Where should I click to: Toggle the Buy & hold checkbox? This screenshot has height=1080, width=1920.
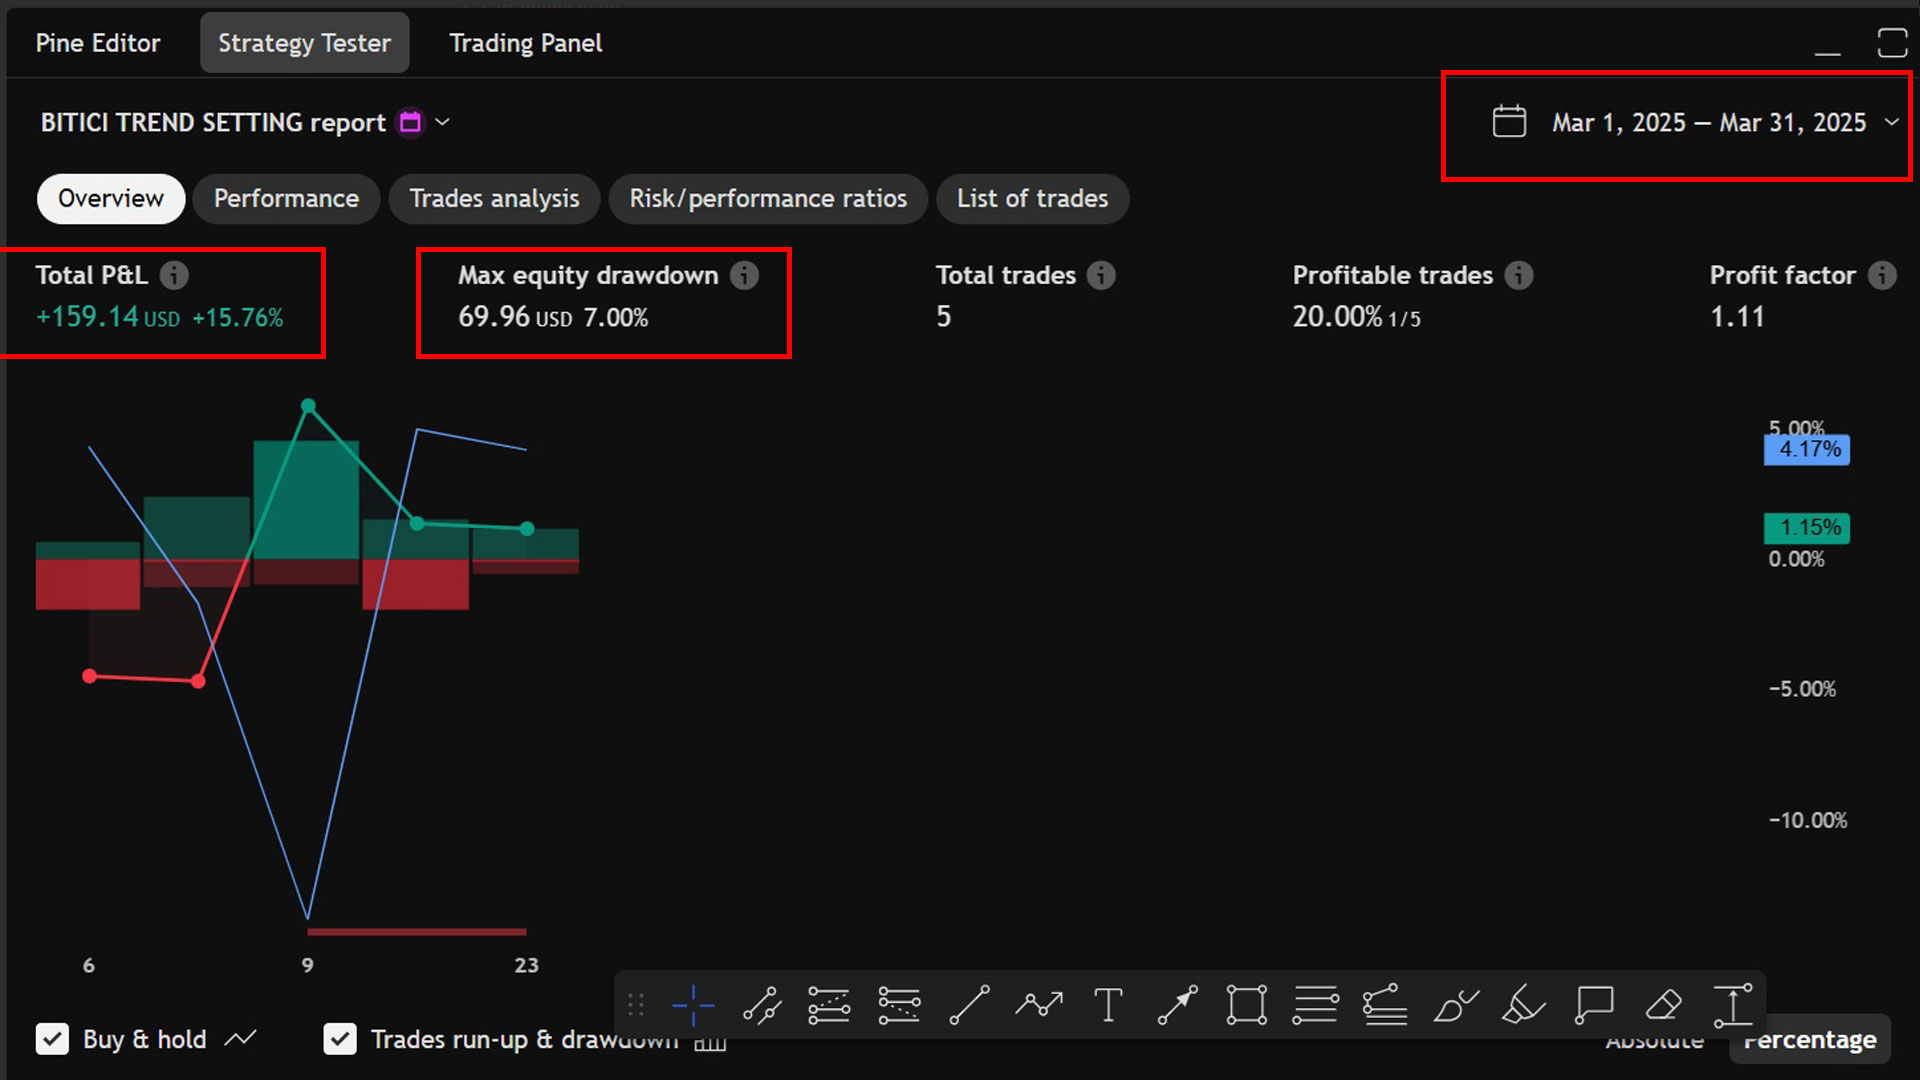(x=53, y=1039)
